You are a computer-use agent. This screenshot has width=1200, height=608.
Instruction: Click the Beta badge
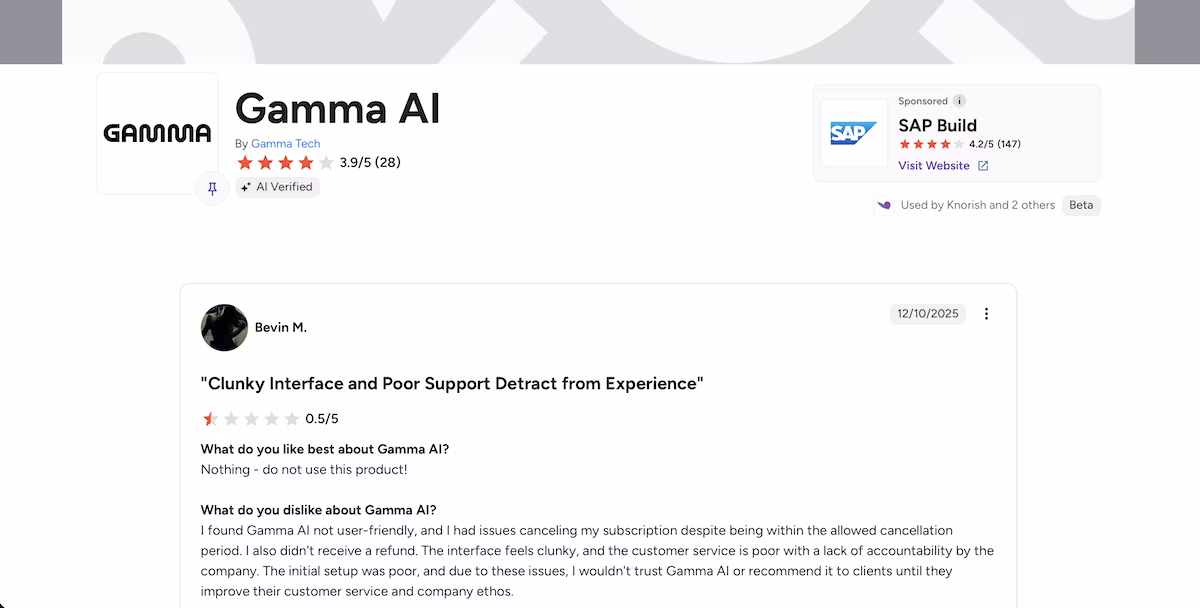tap(1081, 205)
